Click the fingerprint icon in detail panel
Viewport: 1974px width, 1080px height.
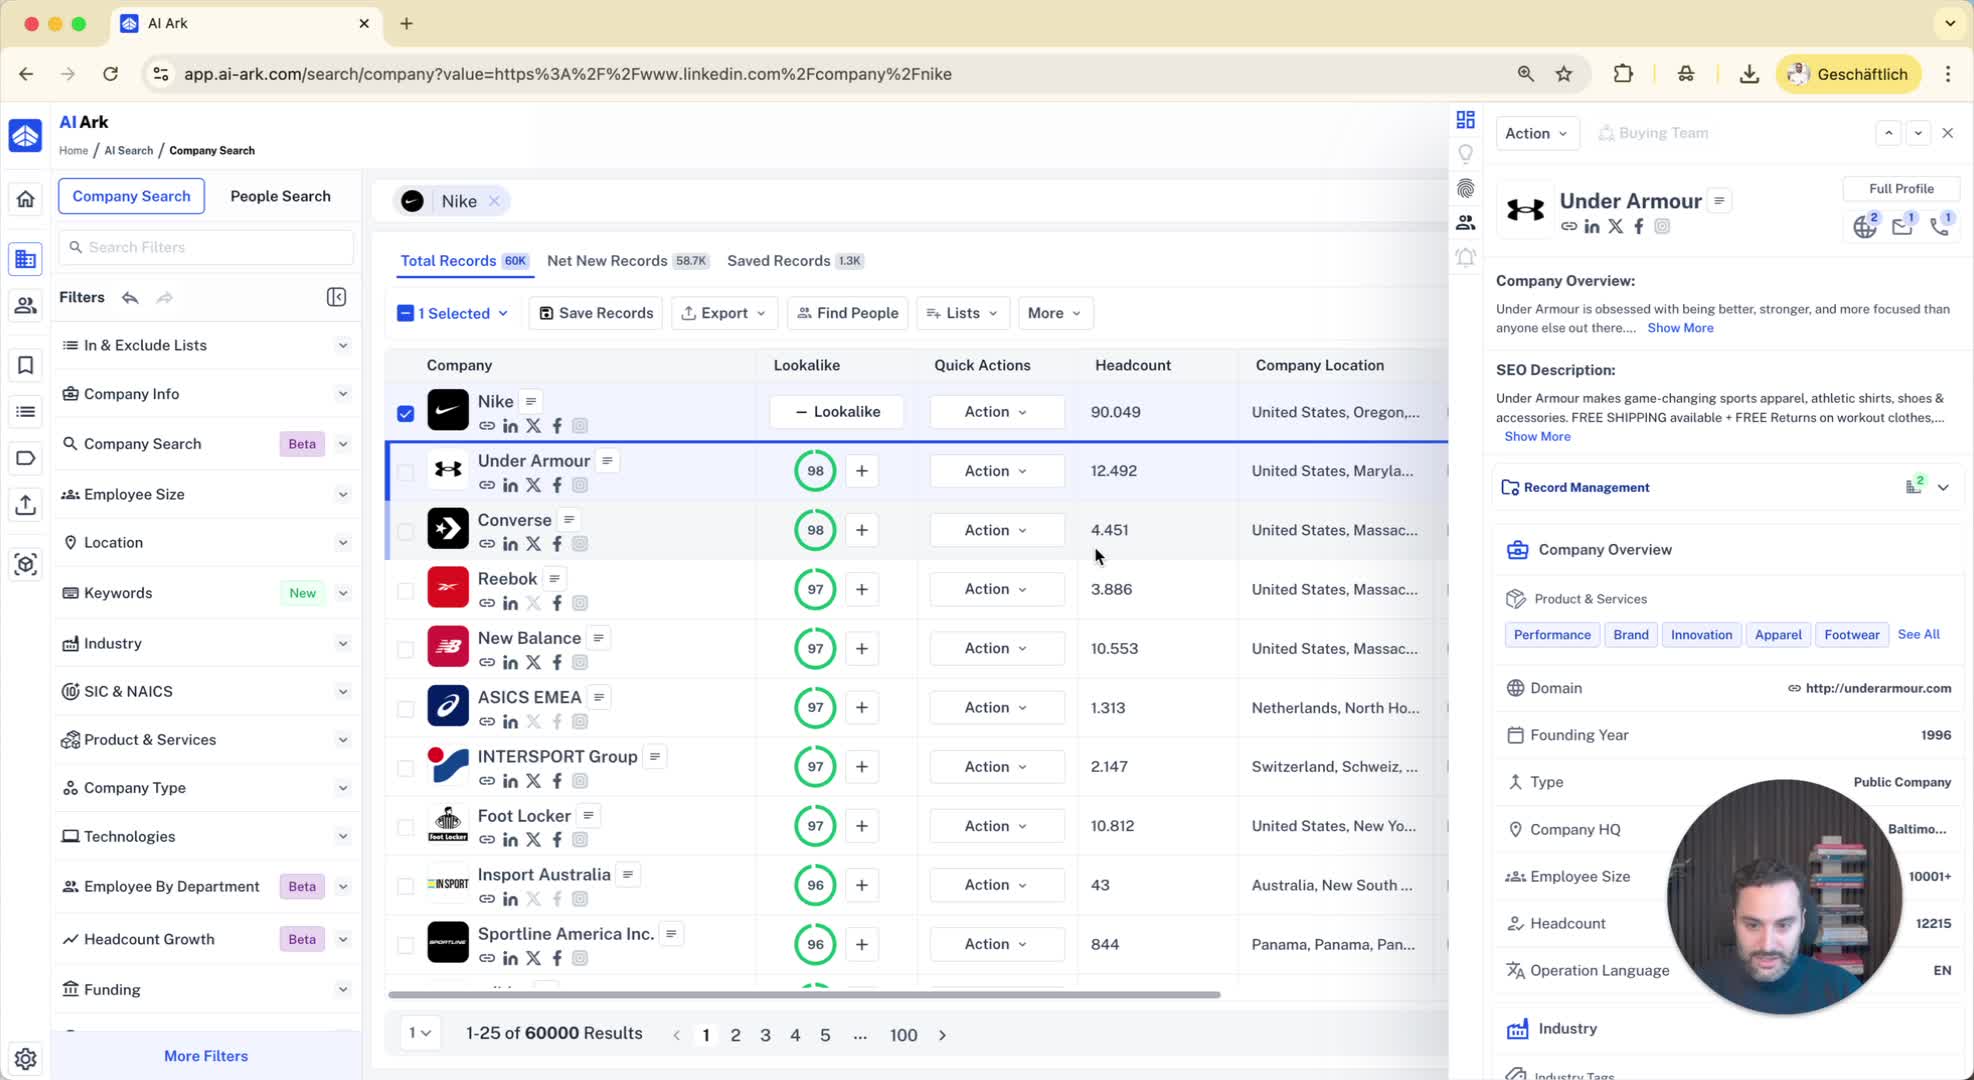click(x=1465, y=188)
